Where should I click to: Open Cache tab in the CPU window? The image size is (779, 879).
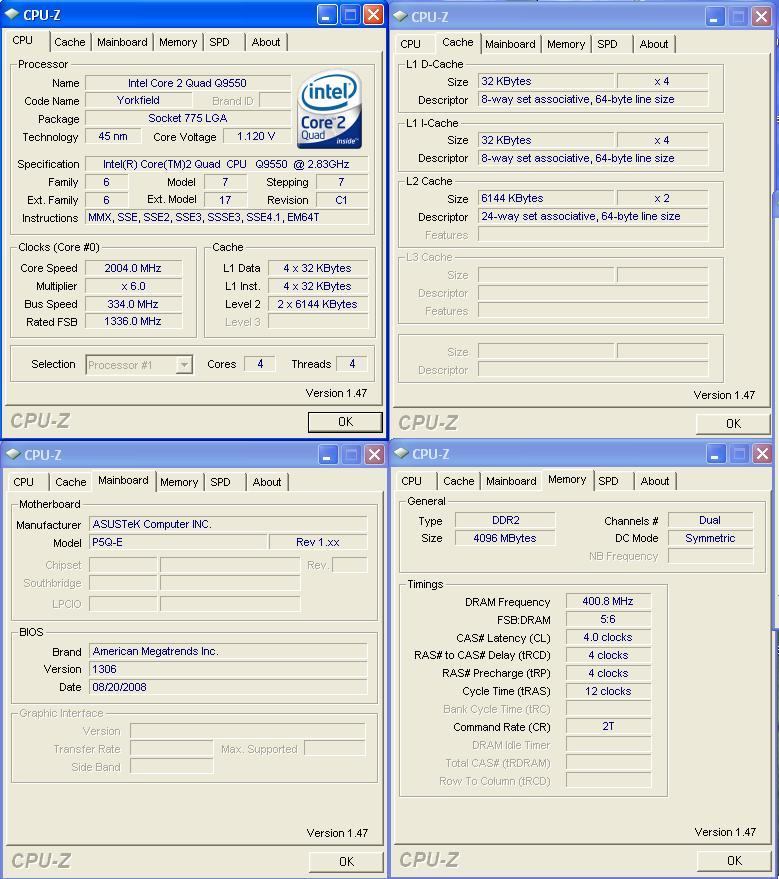coord(70,42)
